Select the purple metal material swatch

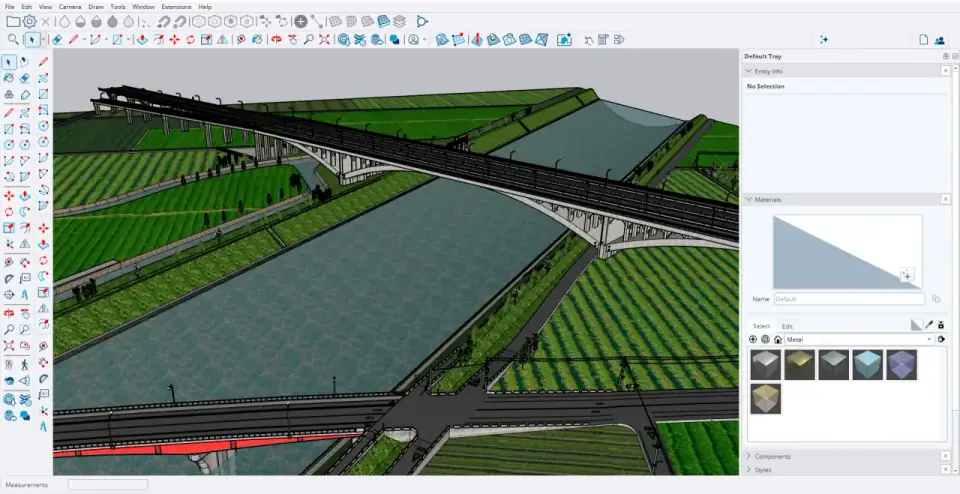pos(901,365)
